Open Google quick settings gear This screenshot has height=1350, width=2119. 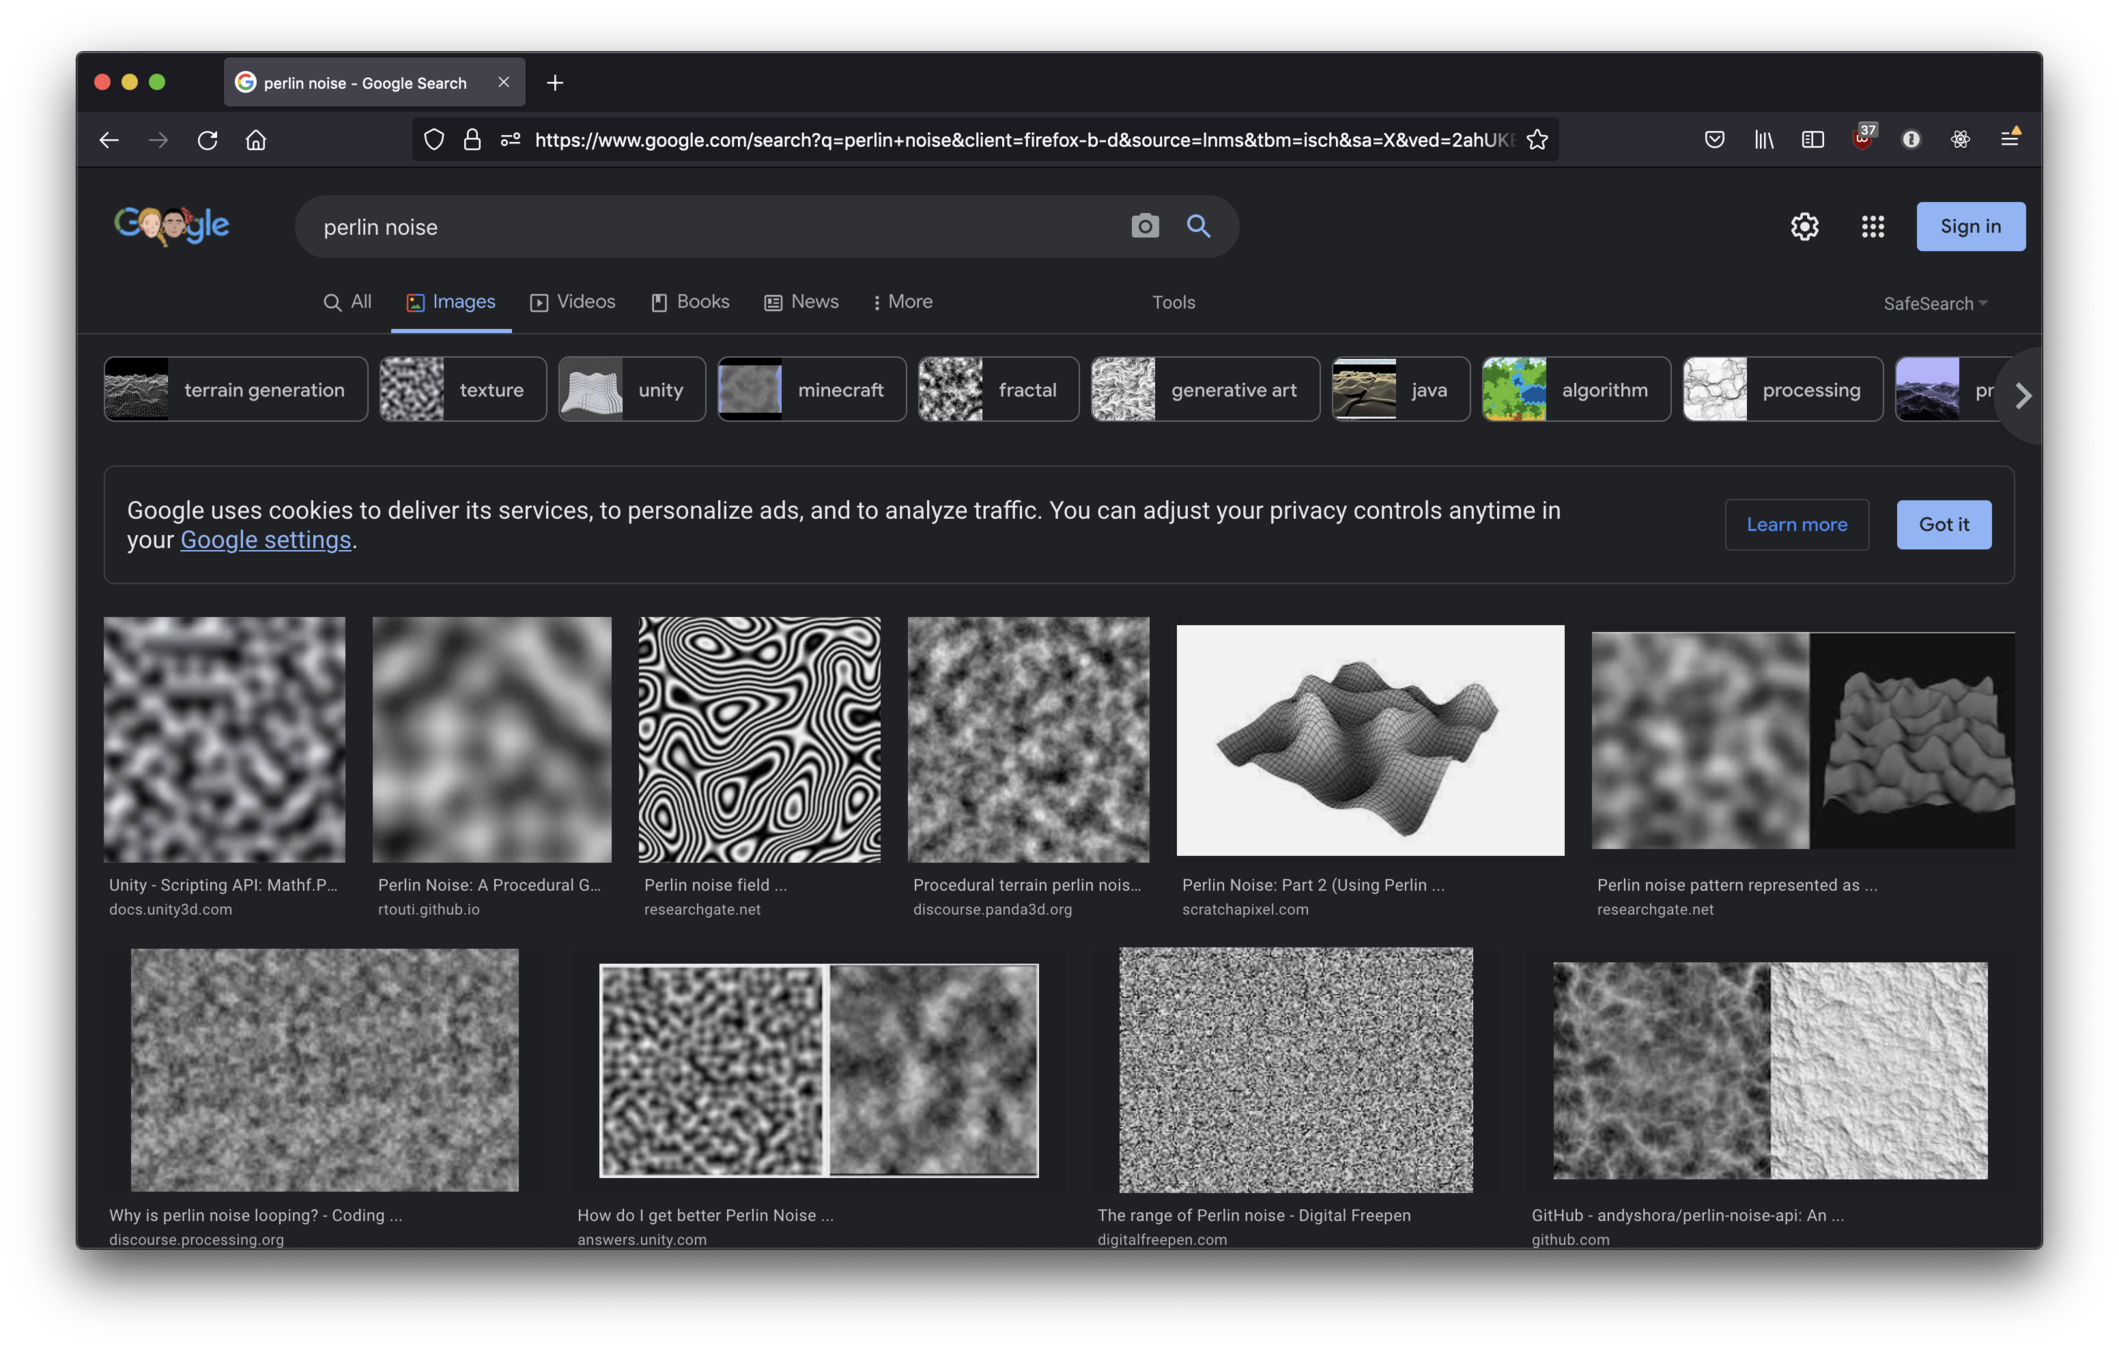coord(1804,226)
